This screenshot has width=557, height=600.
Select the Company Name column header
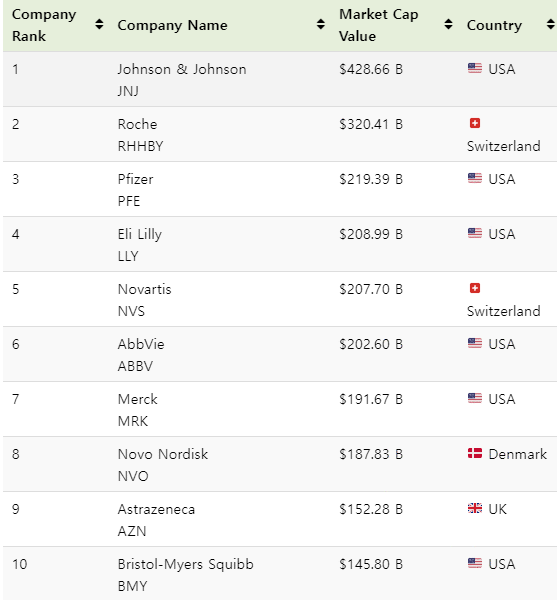(173, 25)
